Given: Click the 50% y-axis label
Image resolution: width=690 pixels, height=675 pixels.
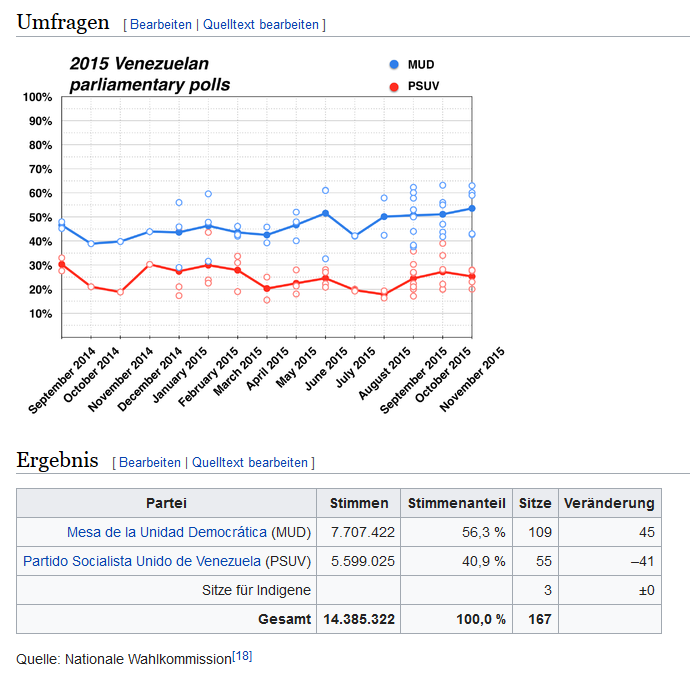Looking at the screenshot, I should [40, 218].
